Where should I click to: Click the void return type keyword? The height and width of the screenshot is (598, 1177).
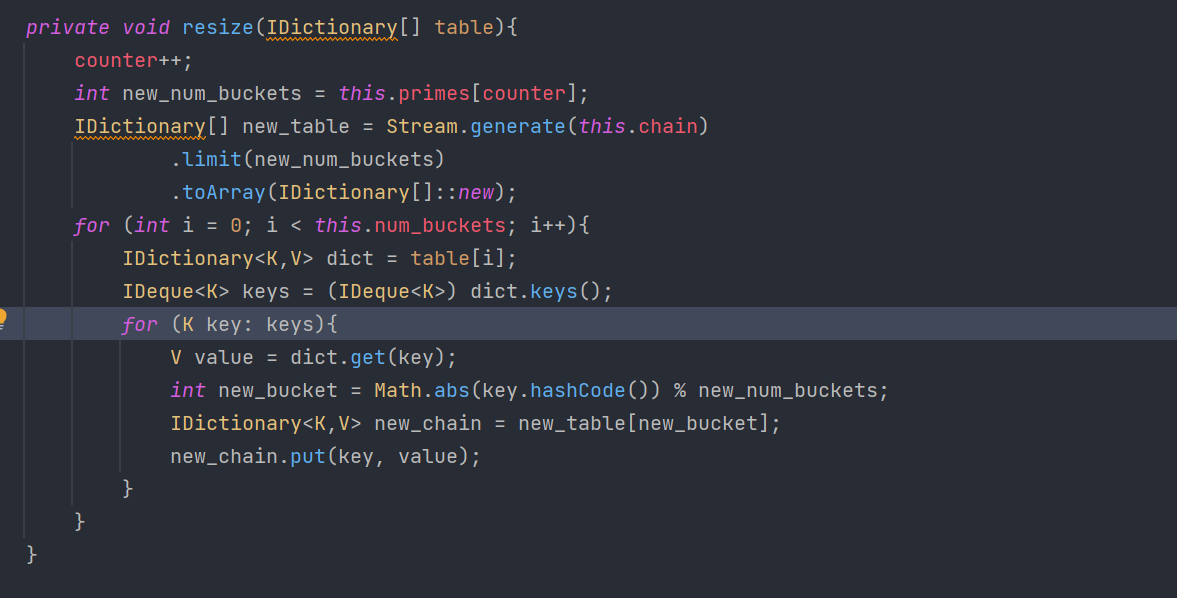coord(146,28)
